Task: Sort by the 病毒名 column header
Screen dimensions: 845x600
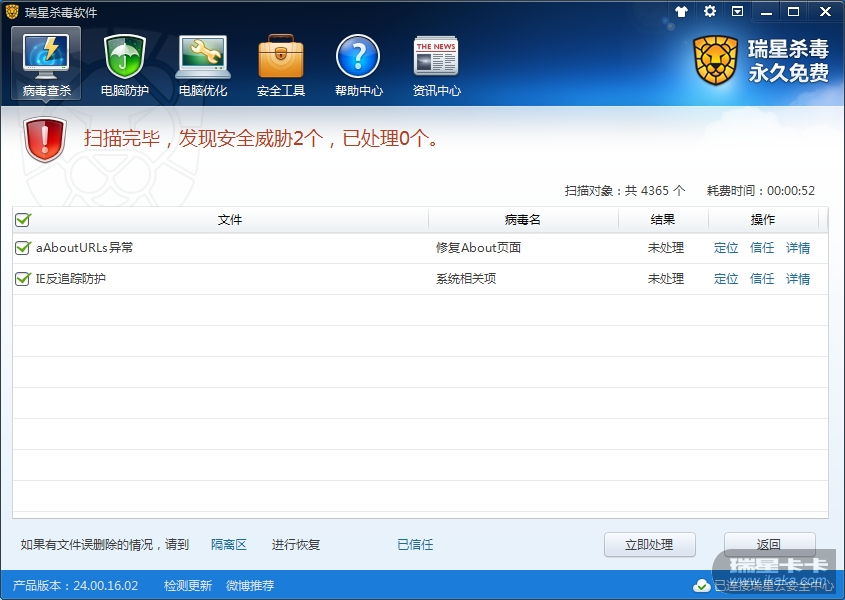Action: 523,219
